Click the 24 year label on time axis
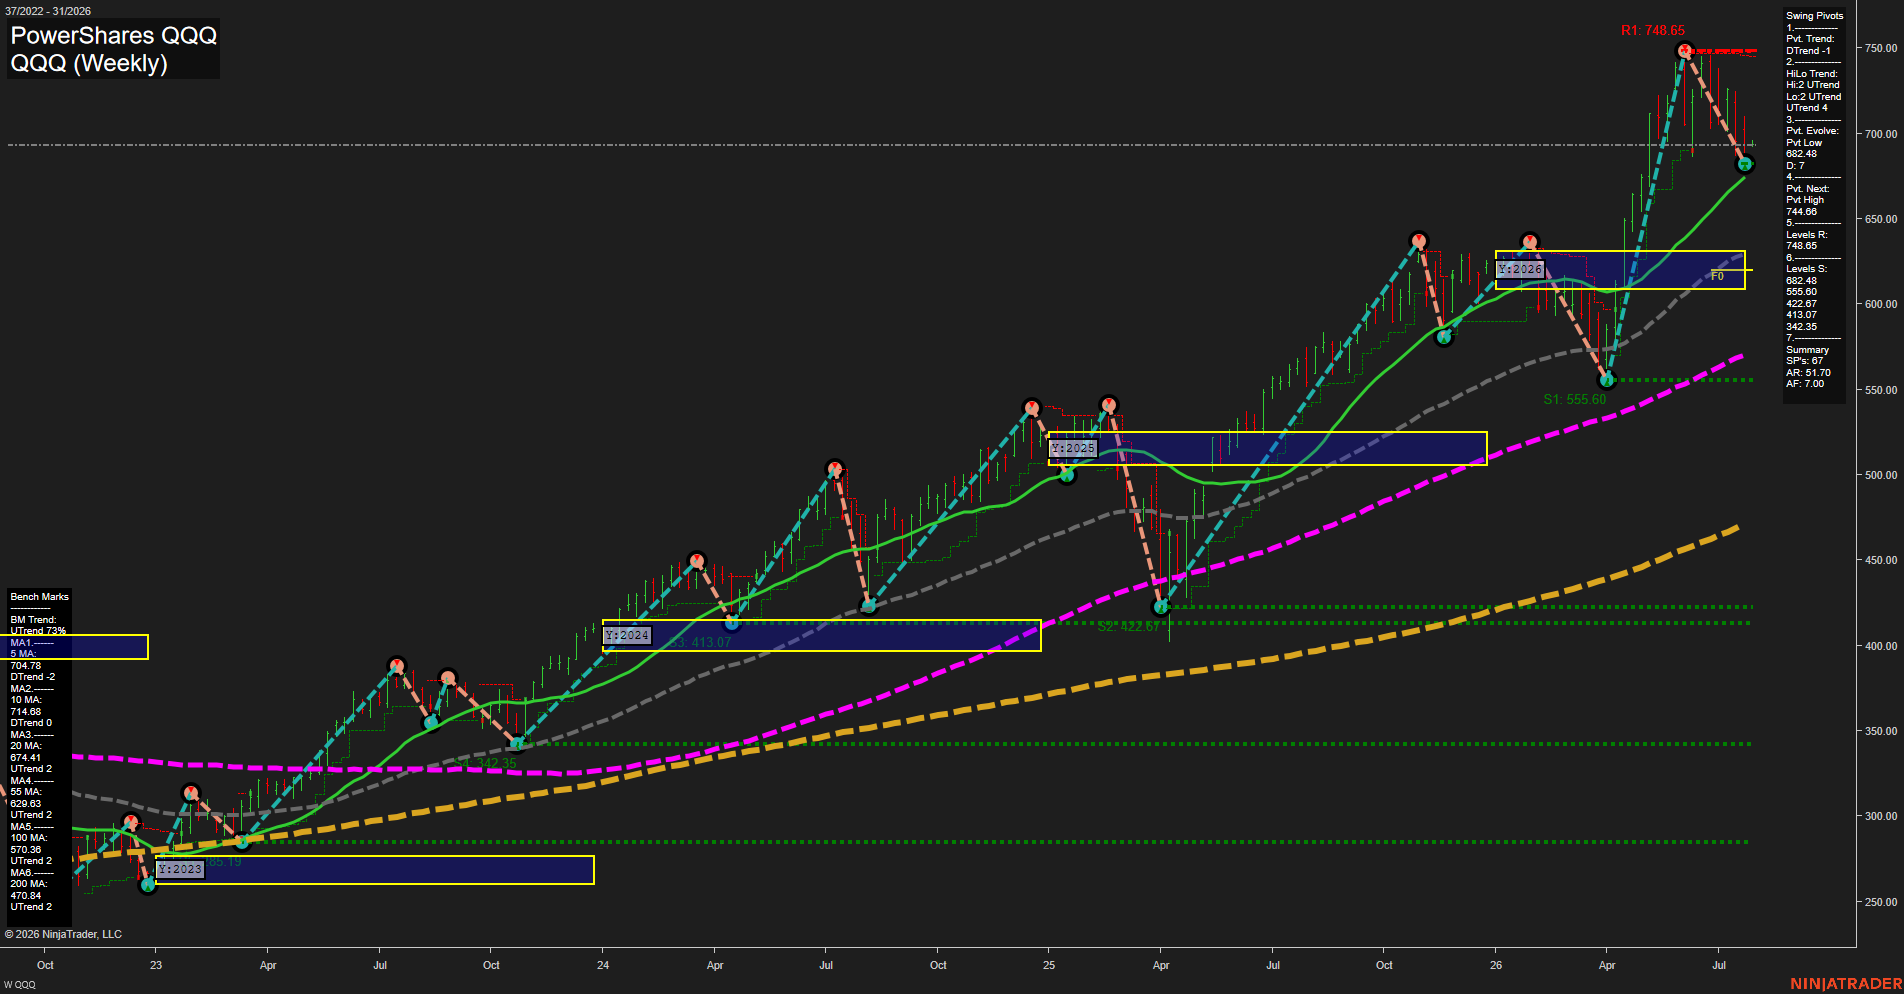 coord(603,965)
